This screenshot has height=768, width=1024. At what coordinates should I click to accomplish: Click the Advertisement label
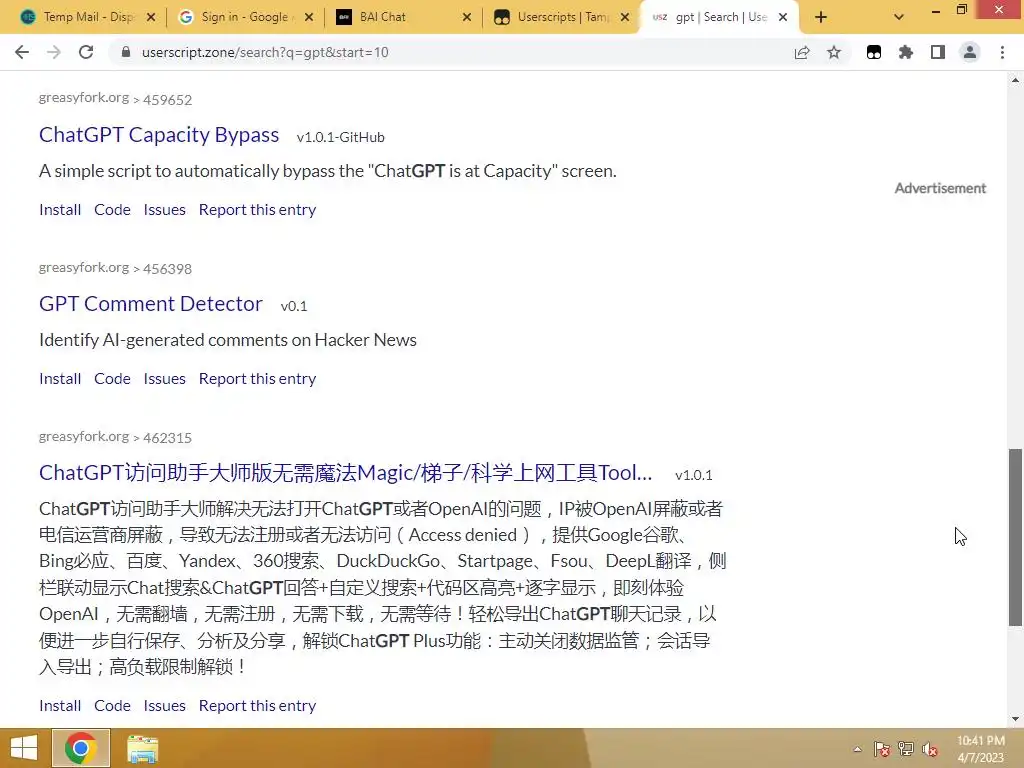coord(940,188)
